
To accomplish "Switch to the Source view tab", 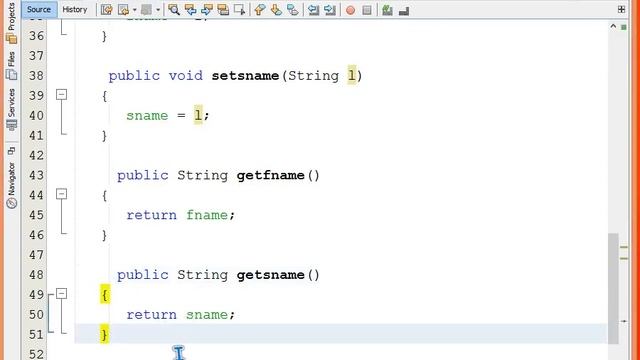I will point(39,9).
